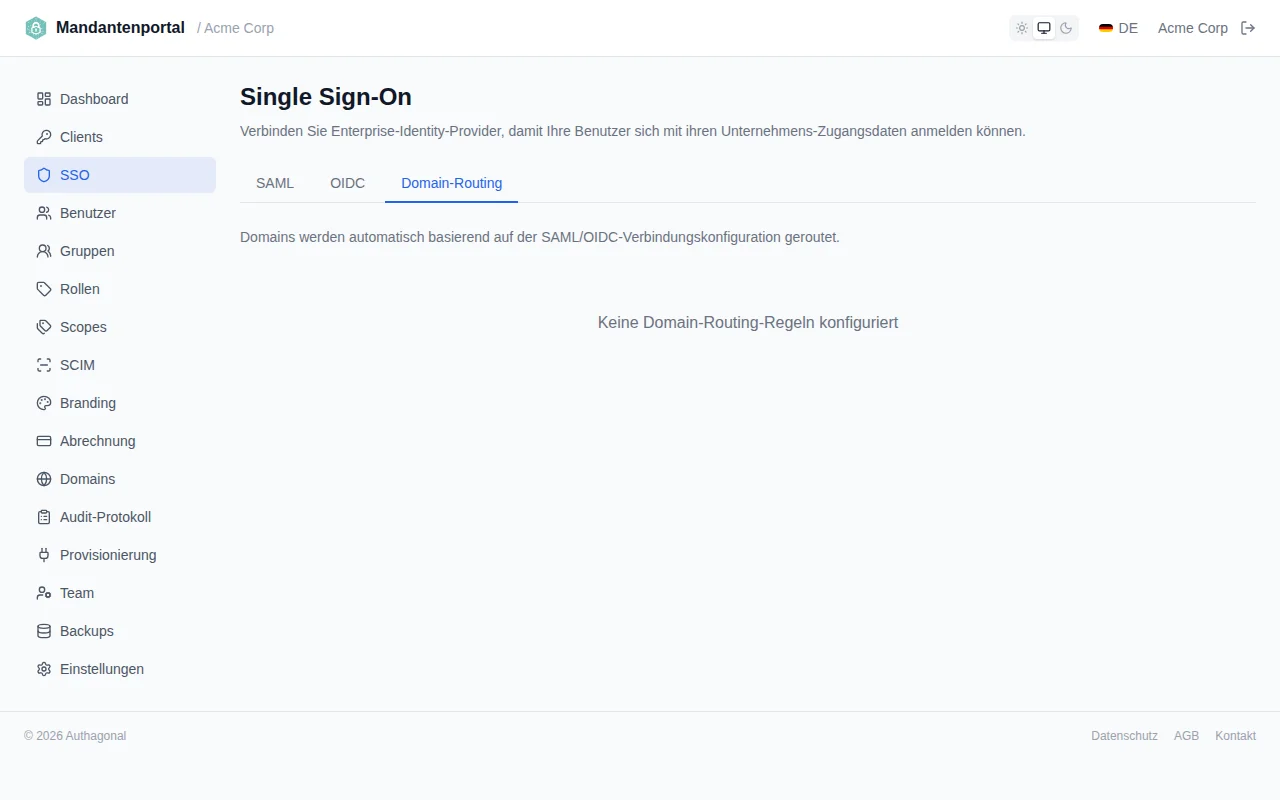This screenshot has height=800, width=1280.
Task: Open Team page in sidebar
Action: point(120,593)
